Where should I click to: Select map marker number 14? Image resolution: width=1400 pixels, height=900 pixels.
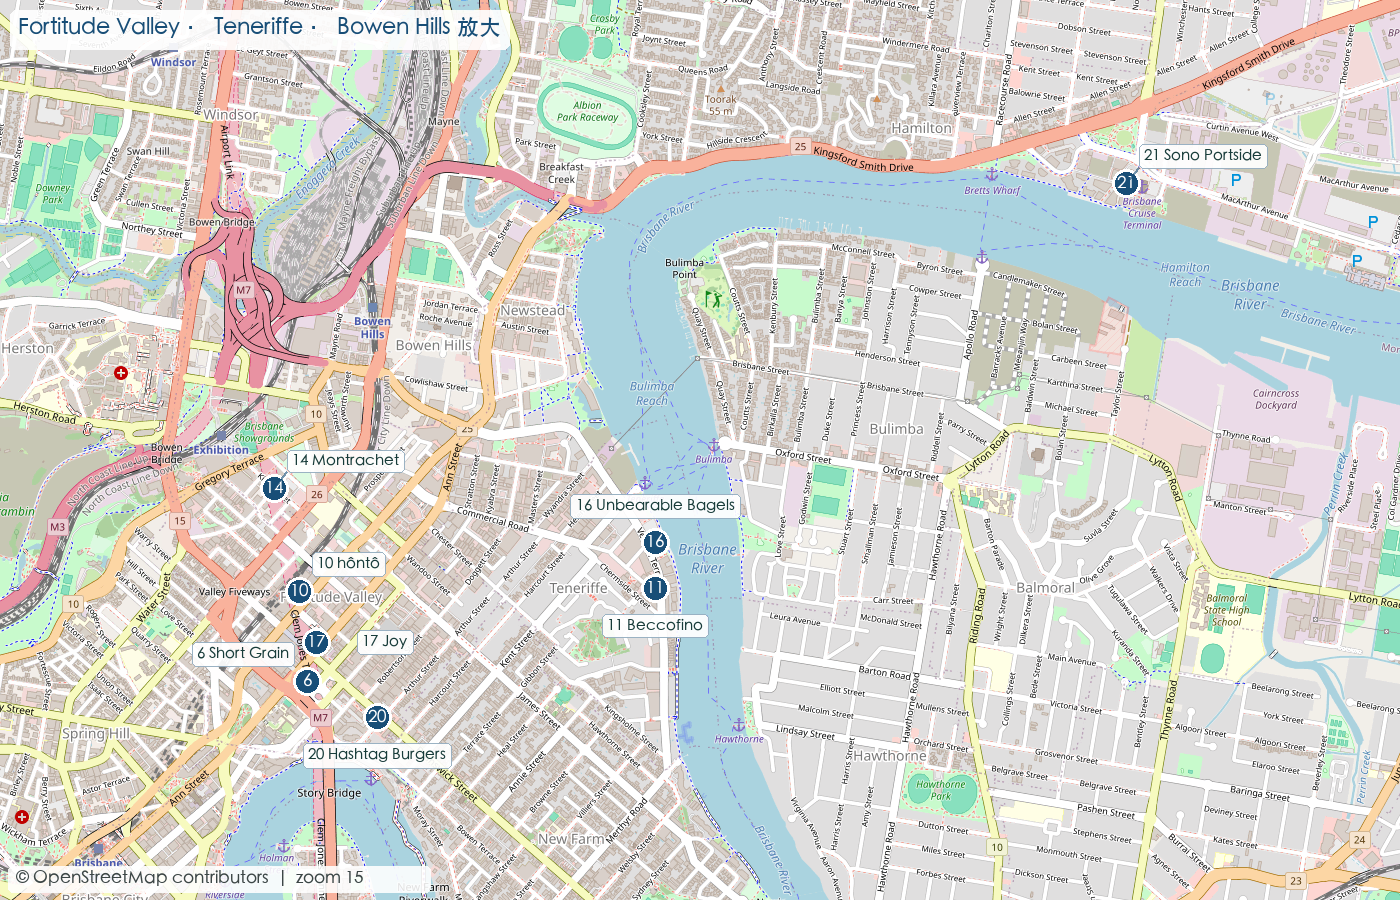tap(274, 488)
